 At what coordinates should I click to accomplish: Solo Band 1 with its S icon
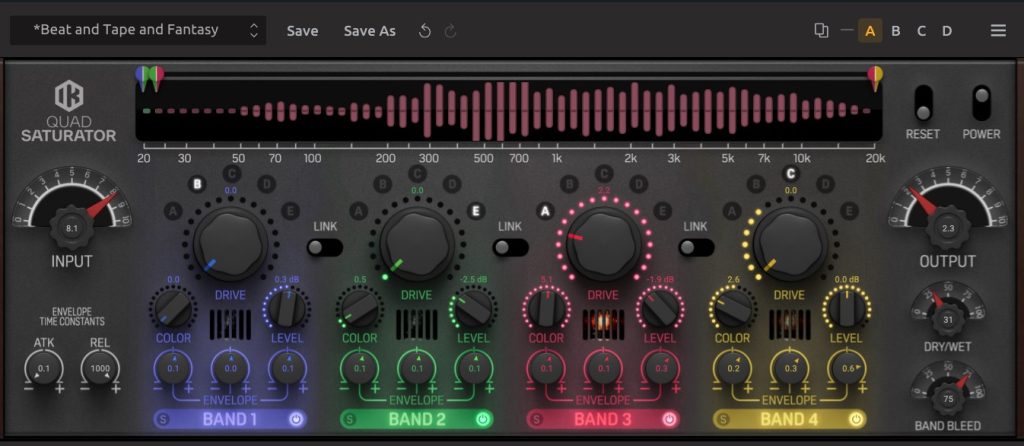[x=163, y=419]
